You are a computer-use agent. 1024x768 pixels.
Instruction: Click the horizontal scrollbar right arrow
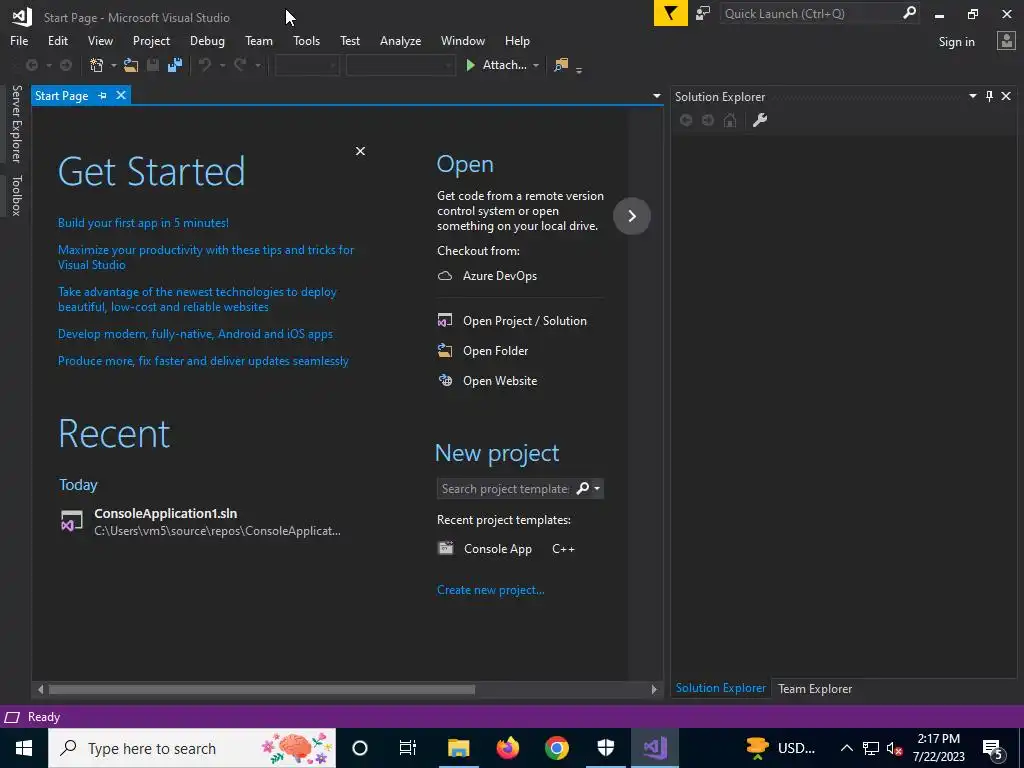[654, 689]
